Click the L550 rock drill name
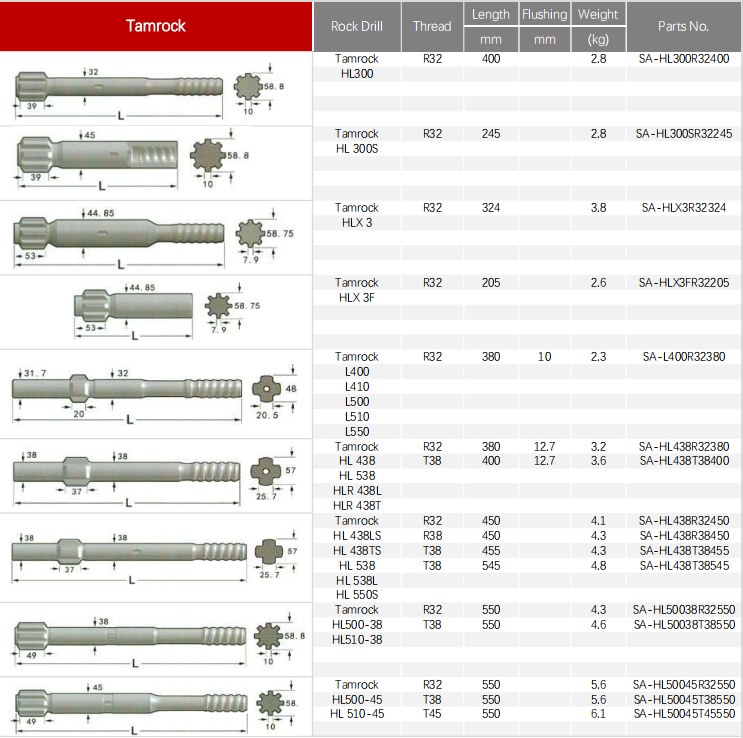This screenshot has width=743, height=738. coord(357,432)
